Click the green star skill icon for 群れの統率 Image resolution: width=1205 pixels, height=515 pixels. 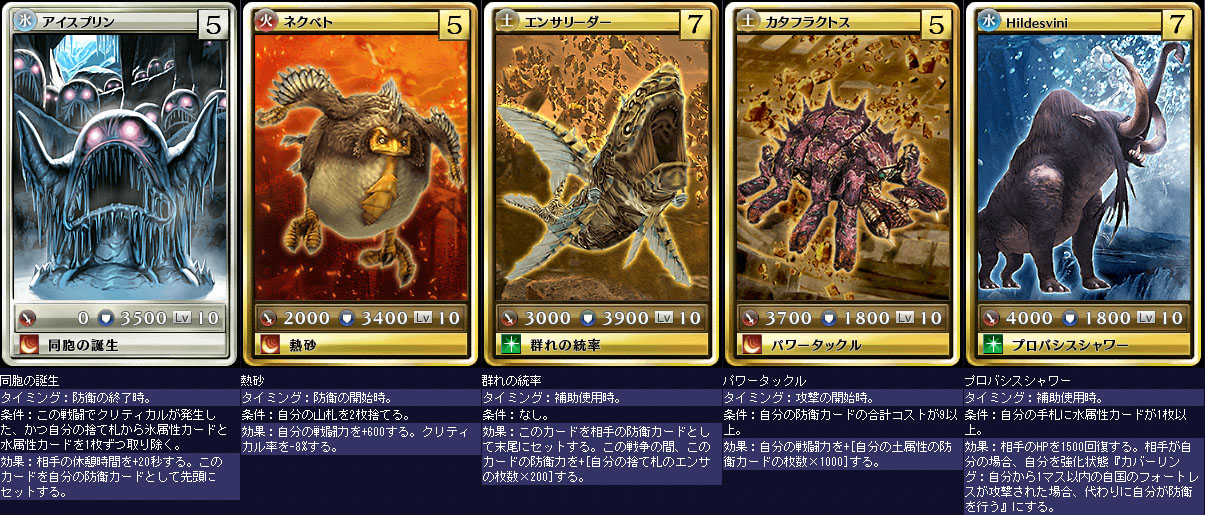(509, 345)
